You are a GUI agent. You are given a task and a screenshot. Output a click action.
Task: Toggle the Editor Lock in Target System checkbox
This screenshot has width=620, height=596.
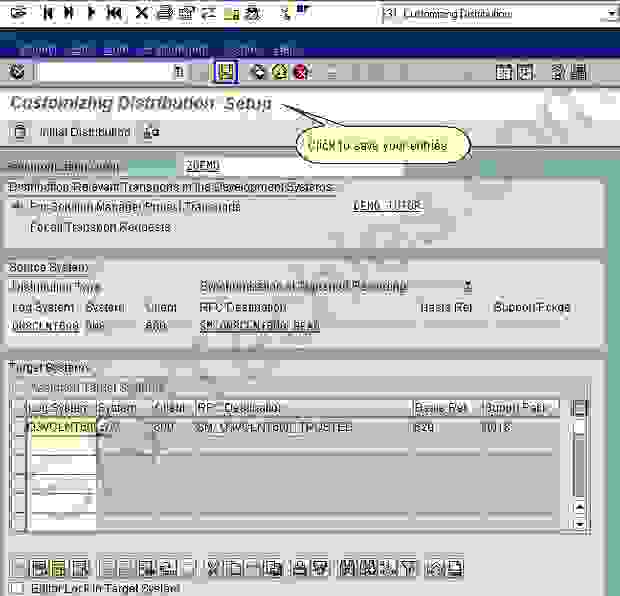coord(17,588)
